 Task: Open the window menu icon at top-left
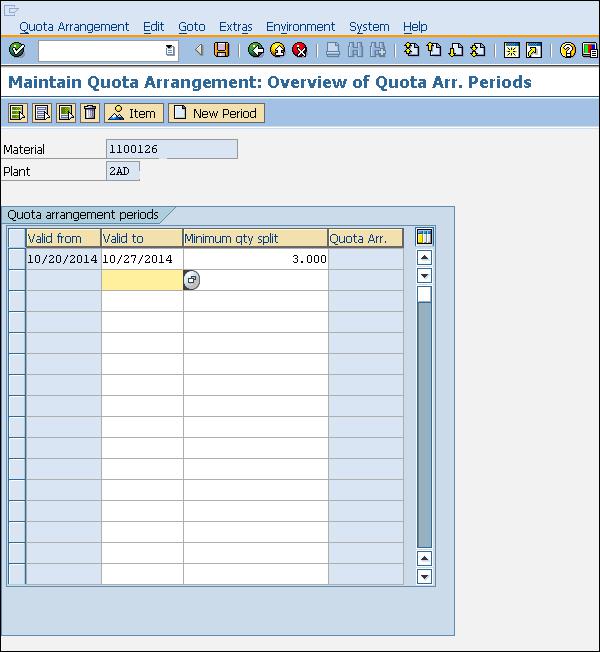[11, 10]
